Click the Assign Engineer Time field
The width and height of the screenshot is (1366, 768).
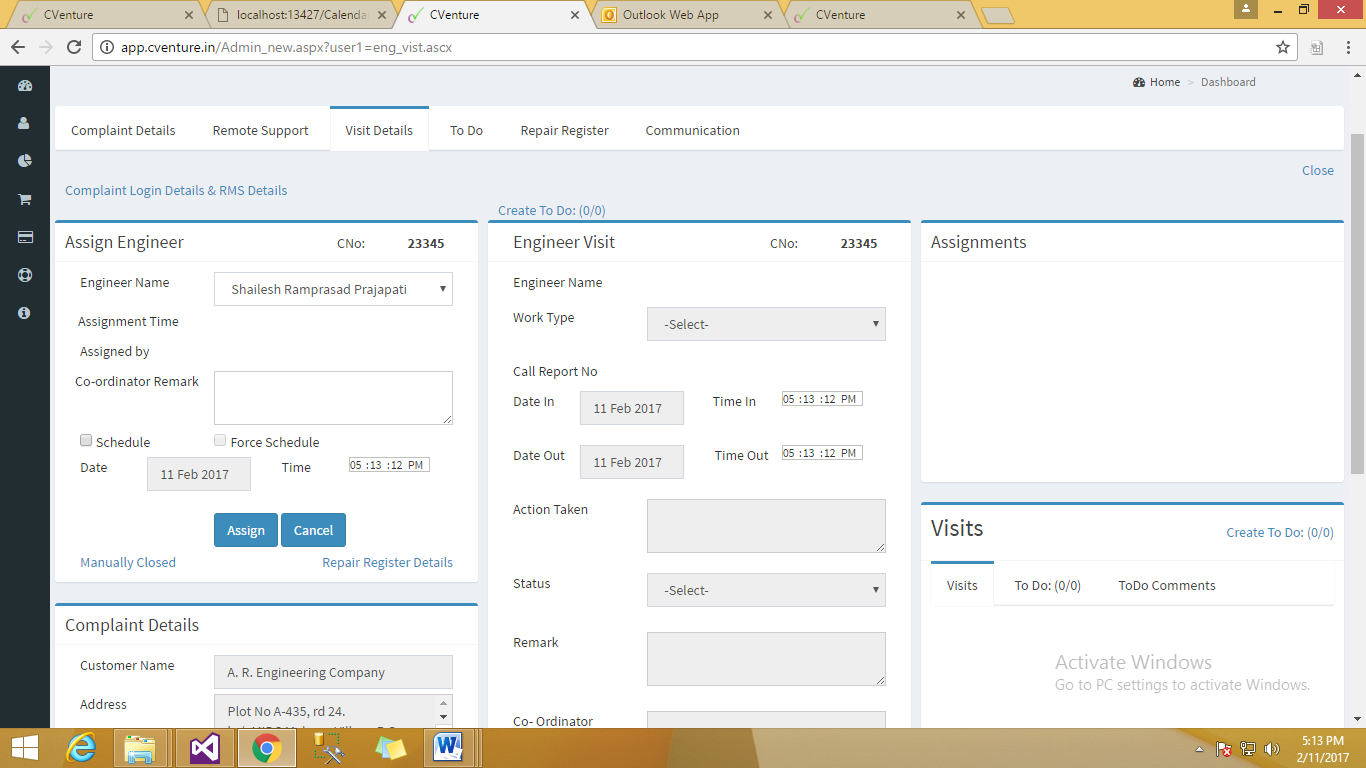click(389, 465)
